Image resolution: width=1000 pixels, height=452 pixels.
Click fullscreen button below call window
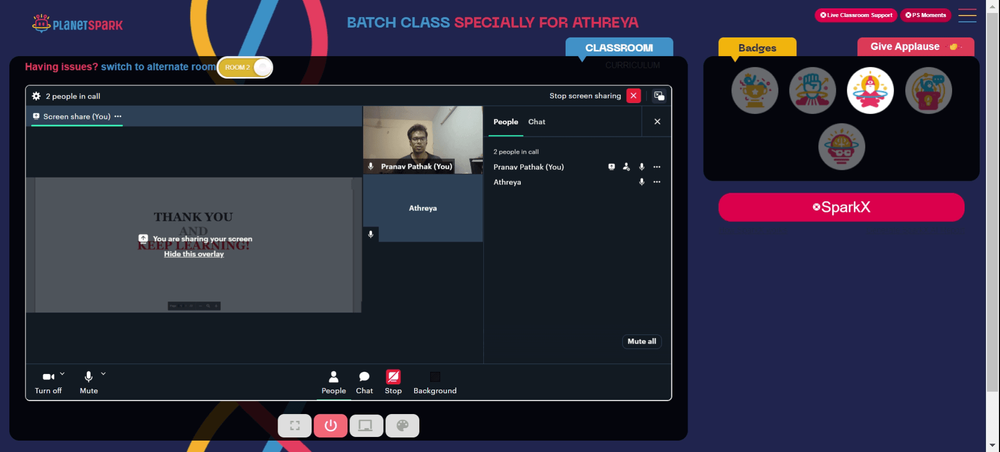295,426
